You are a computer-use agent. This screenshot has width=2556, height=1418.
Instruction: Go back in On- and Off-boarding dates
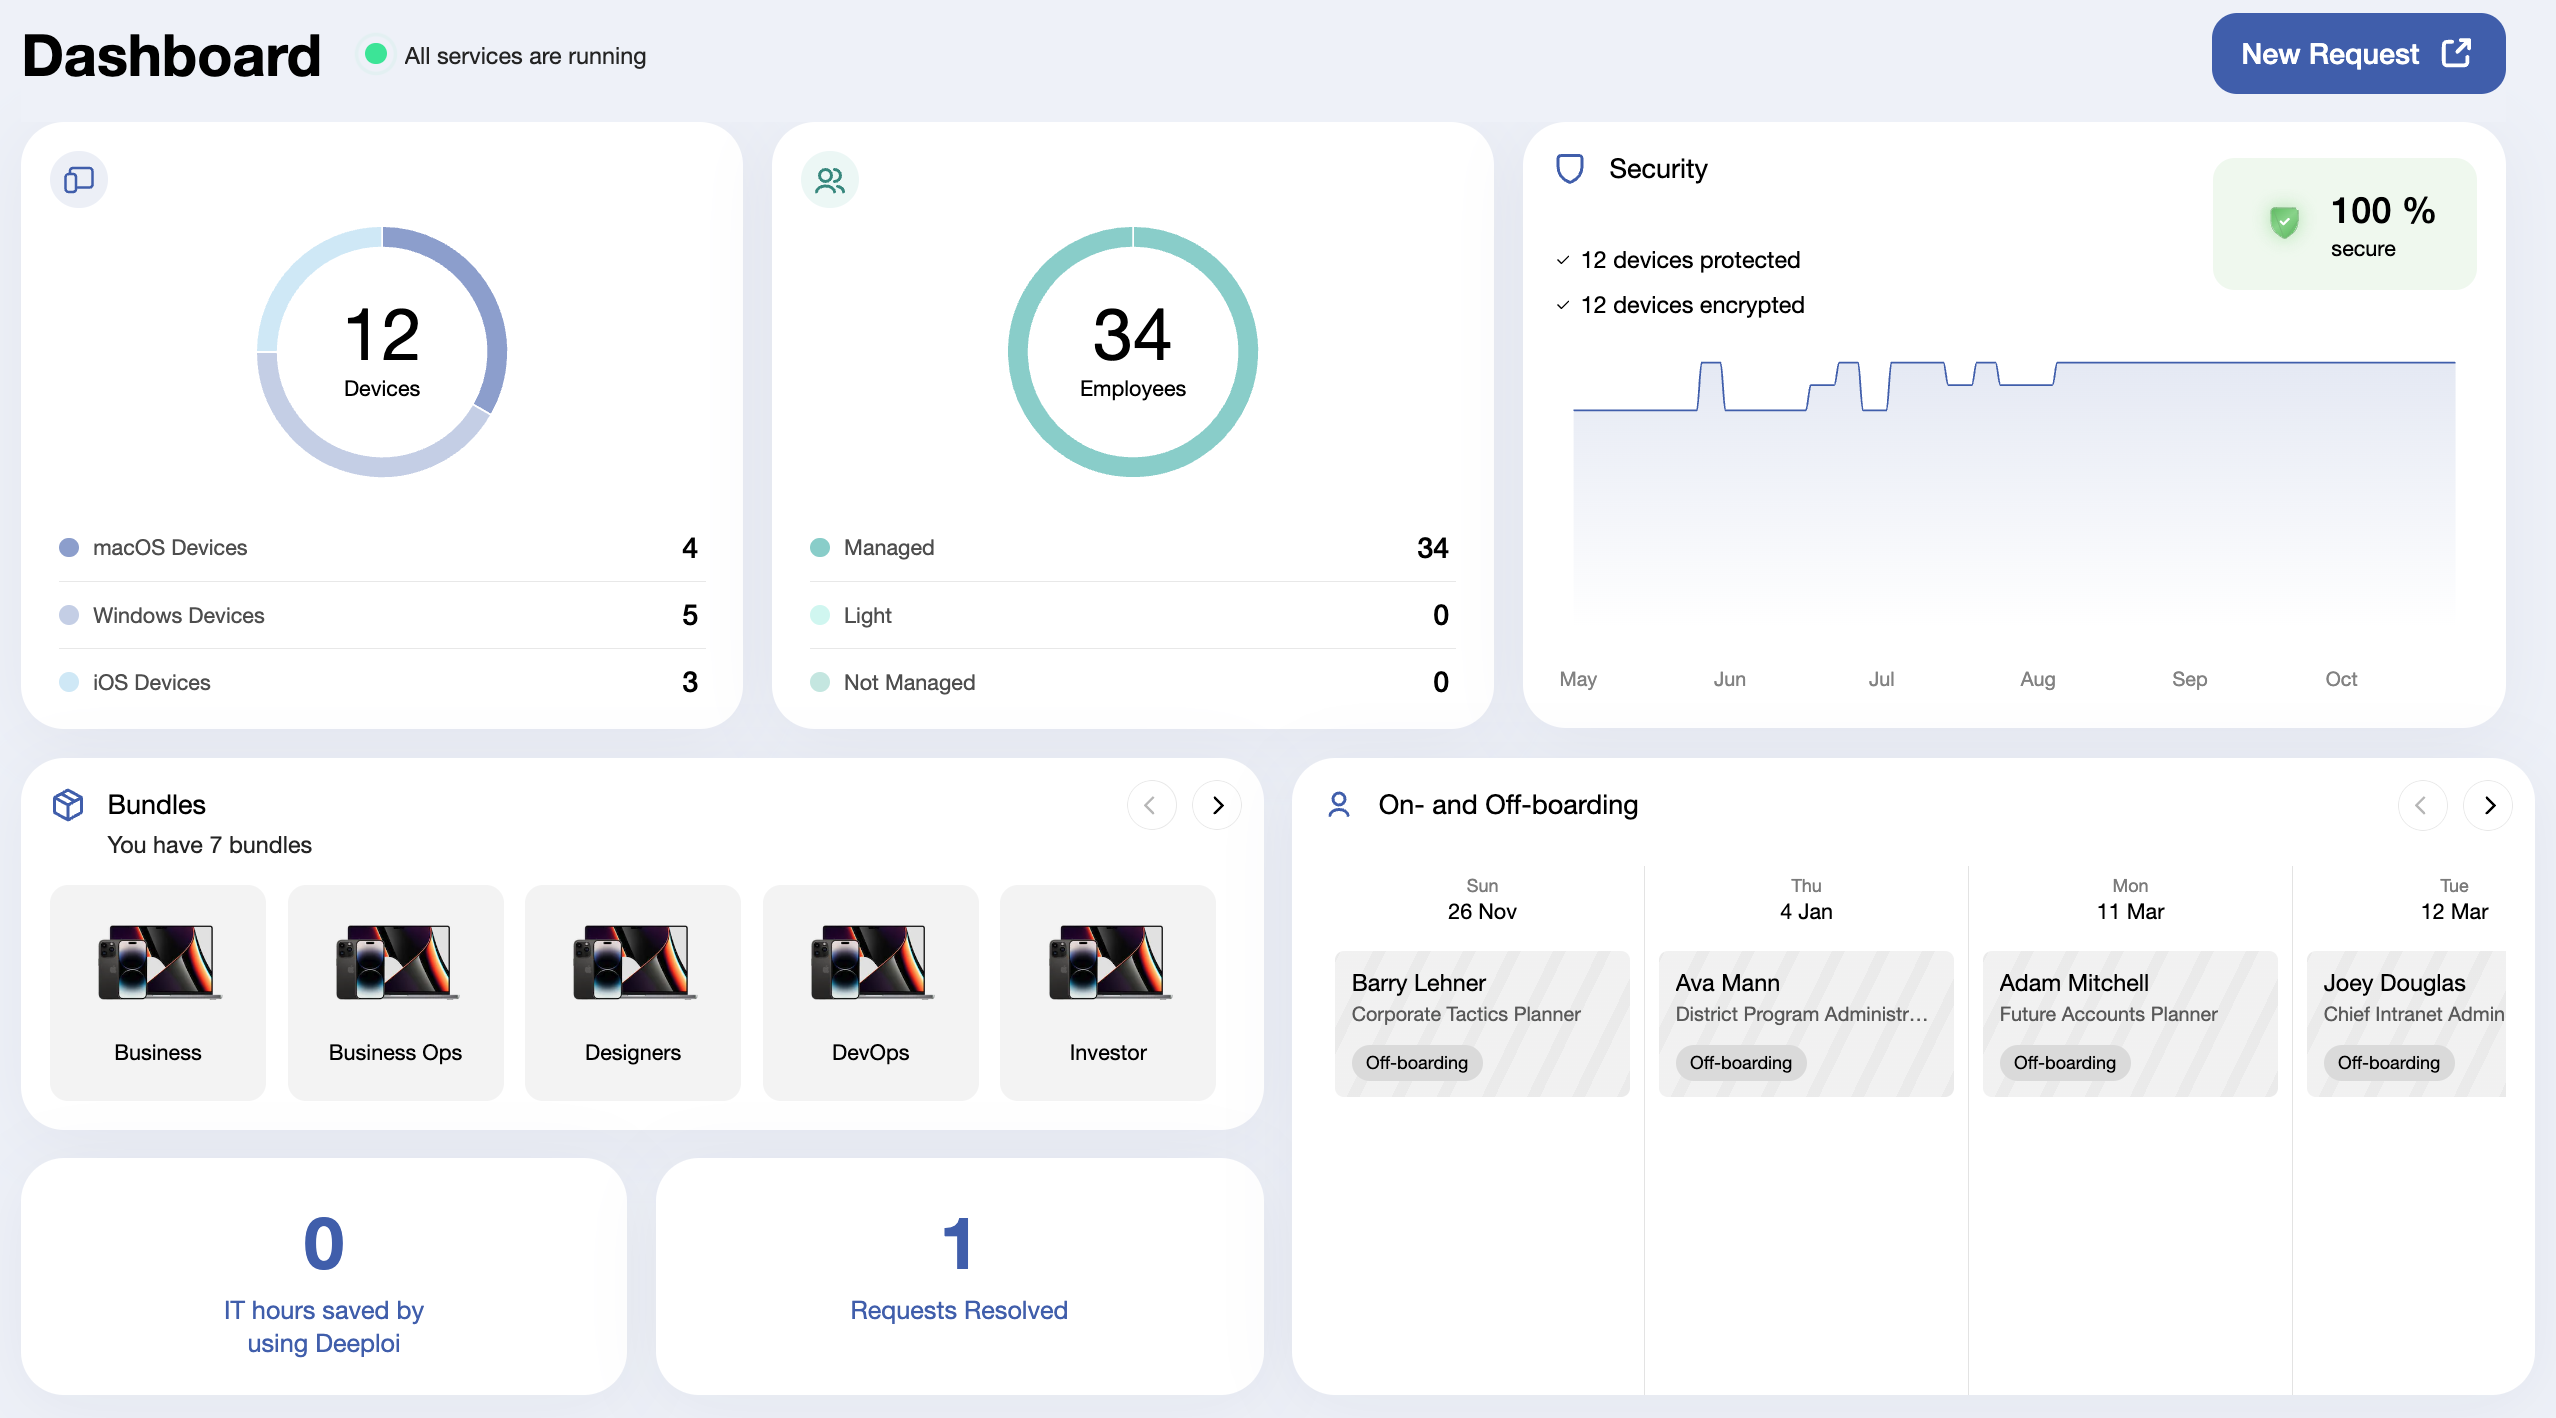2422,805
